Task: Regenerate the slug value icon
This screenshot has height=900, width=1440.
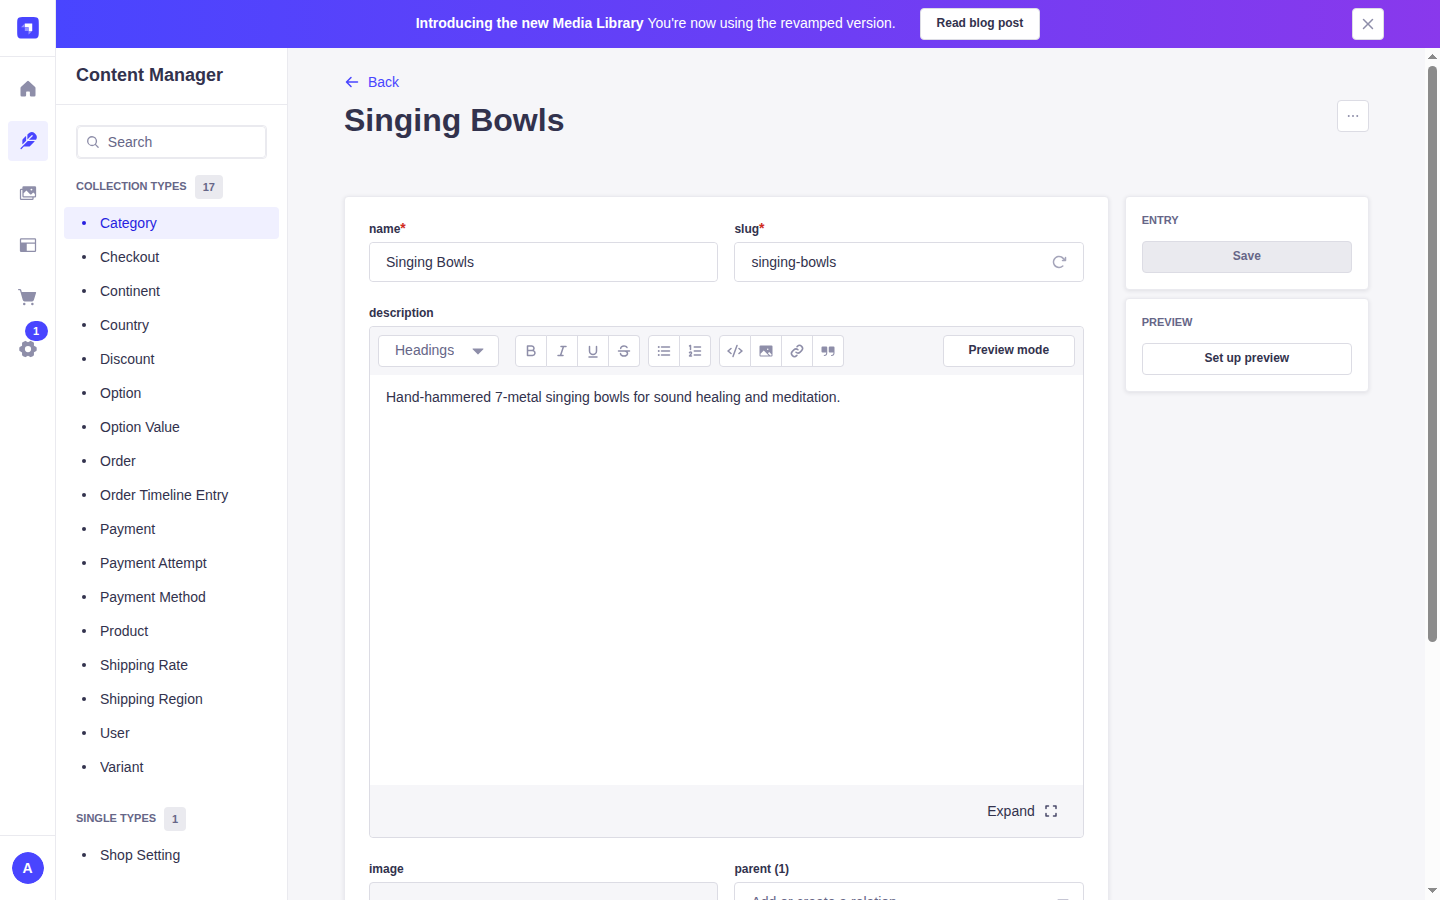Action: tap(1059, 262)
